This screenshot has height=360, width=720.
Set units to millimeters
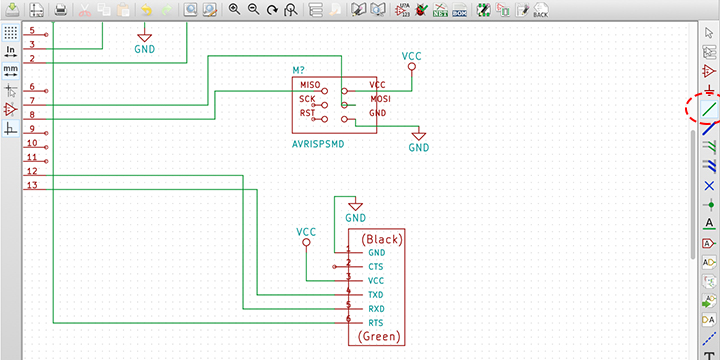(x=11, y=71)
